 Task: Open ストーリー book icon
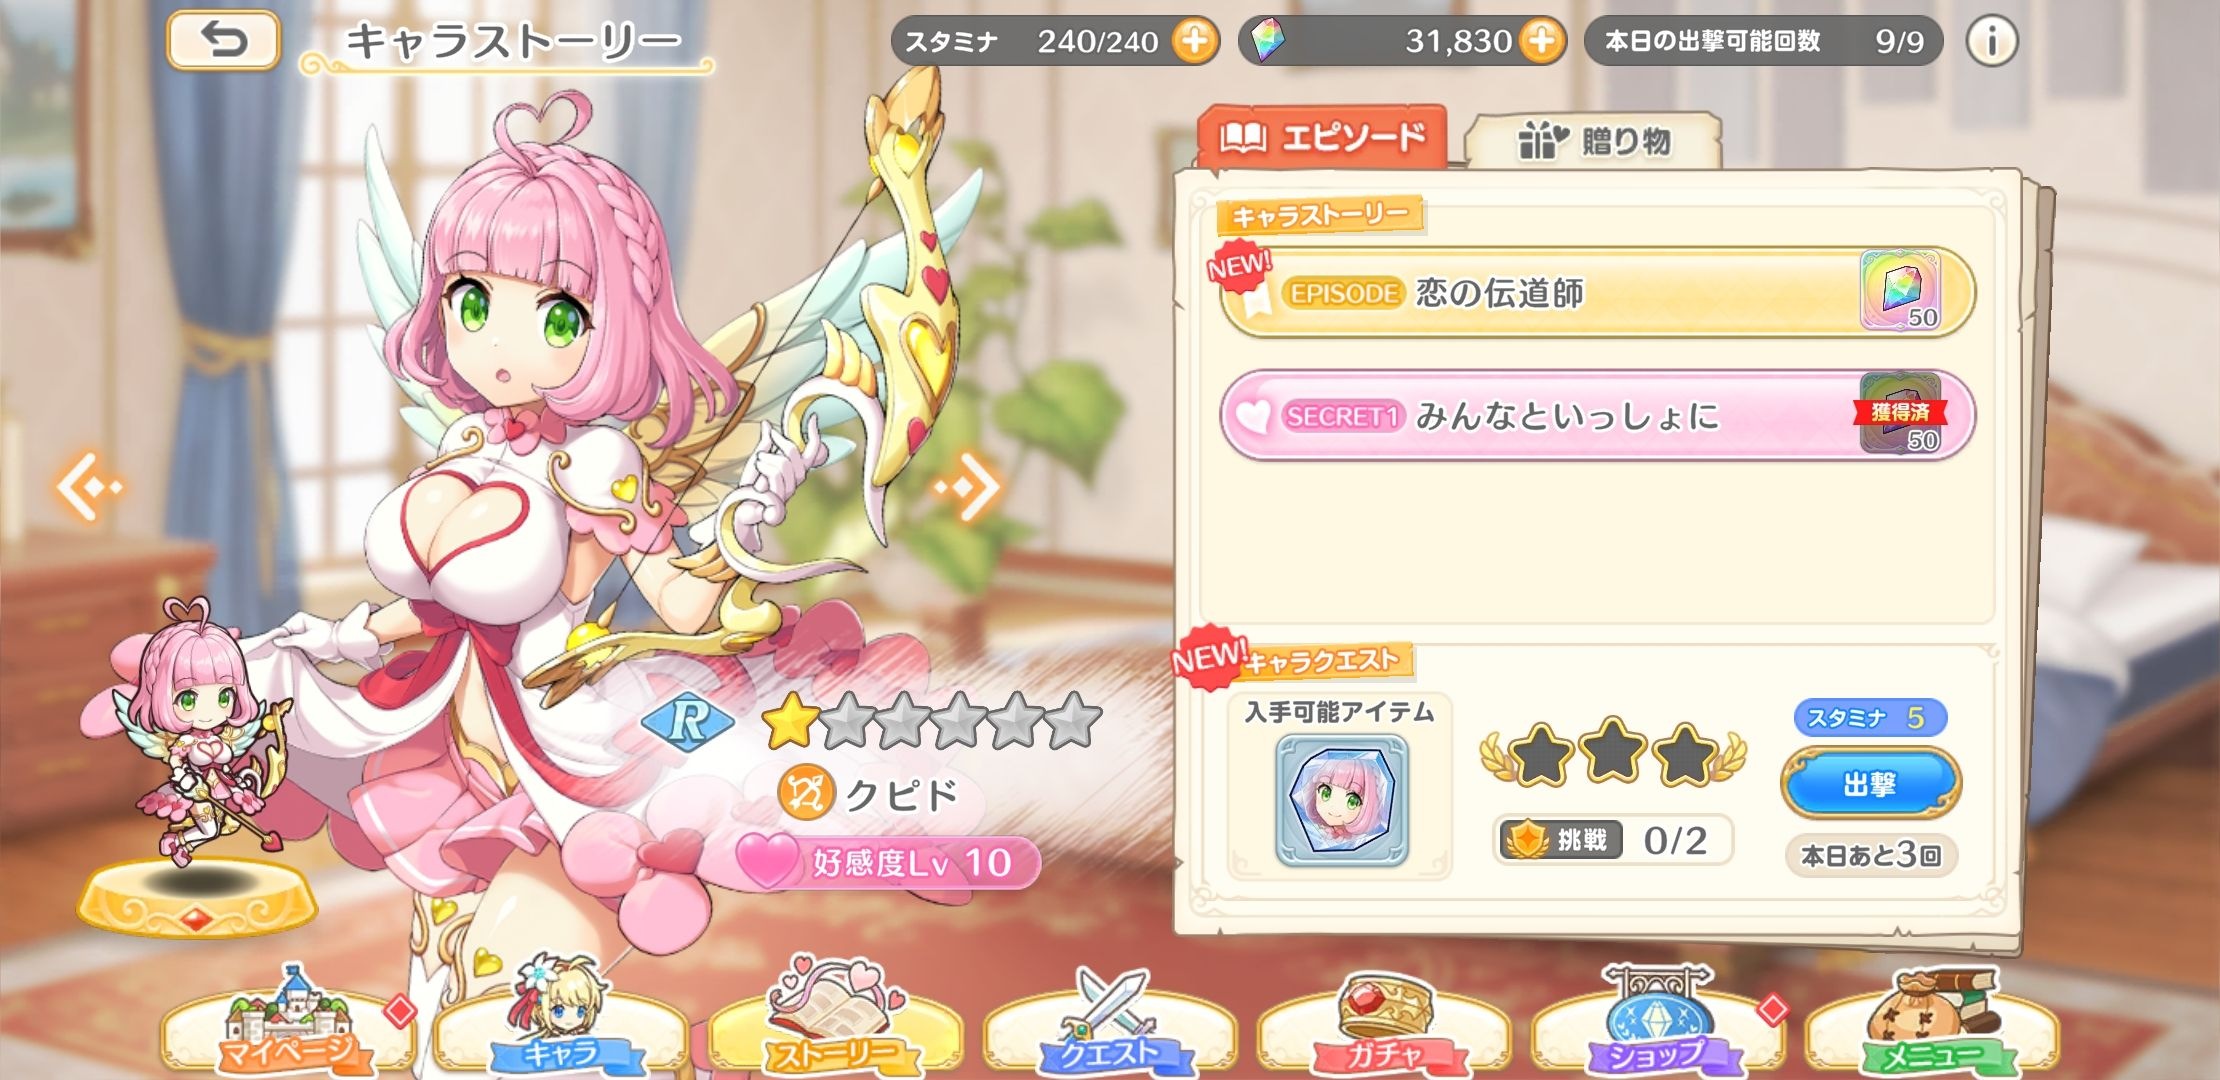[x=836, y=1020]
